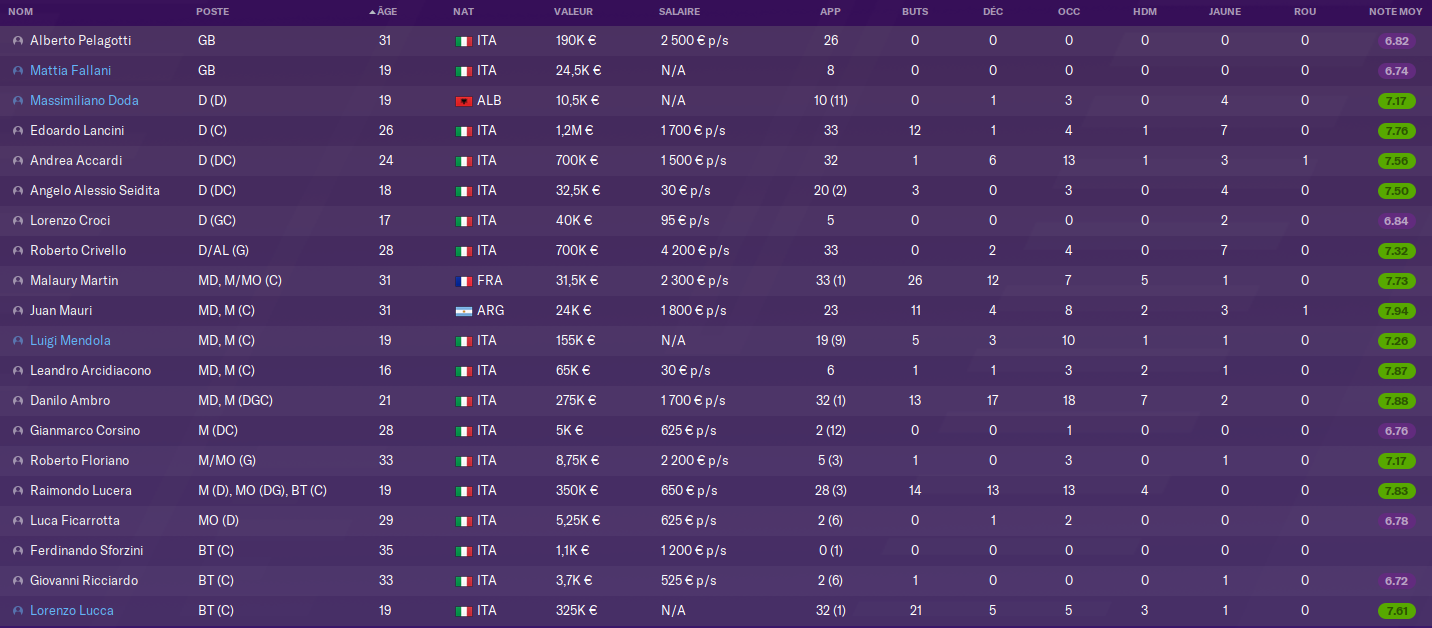Click the player icon beside Alberto Pelagotti
The width and height of the screenshot is (1432, 628).
coord(17,41)
